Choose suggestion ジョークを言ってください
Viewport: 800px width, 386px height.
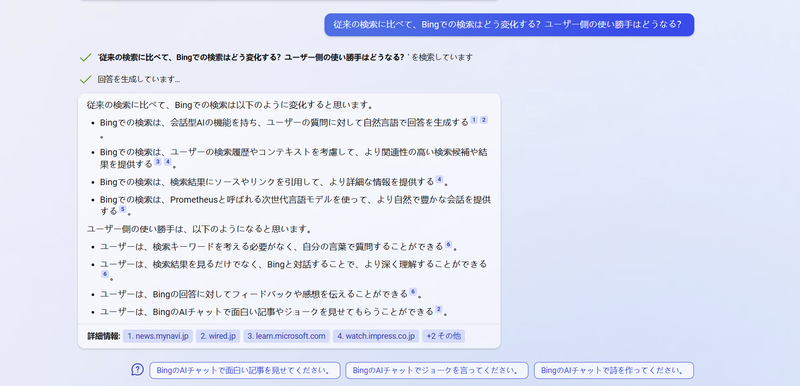[x=437, y=370]
